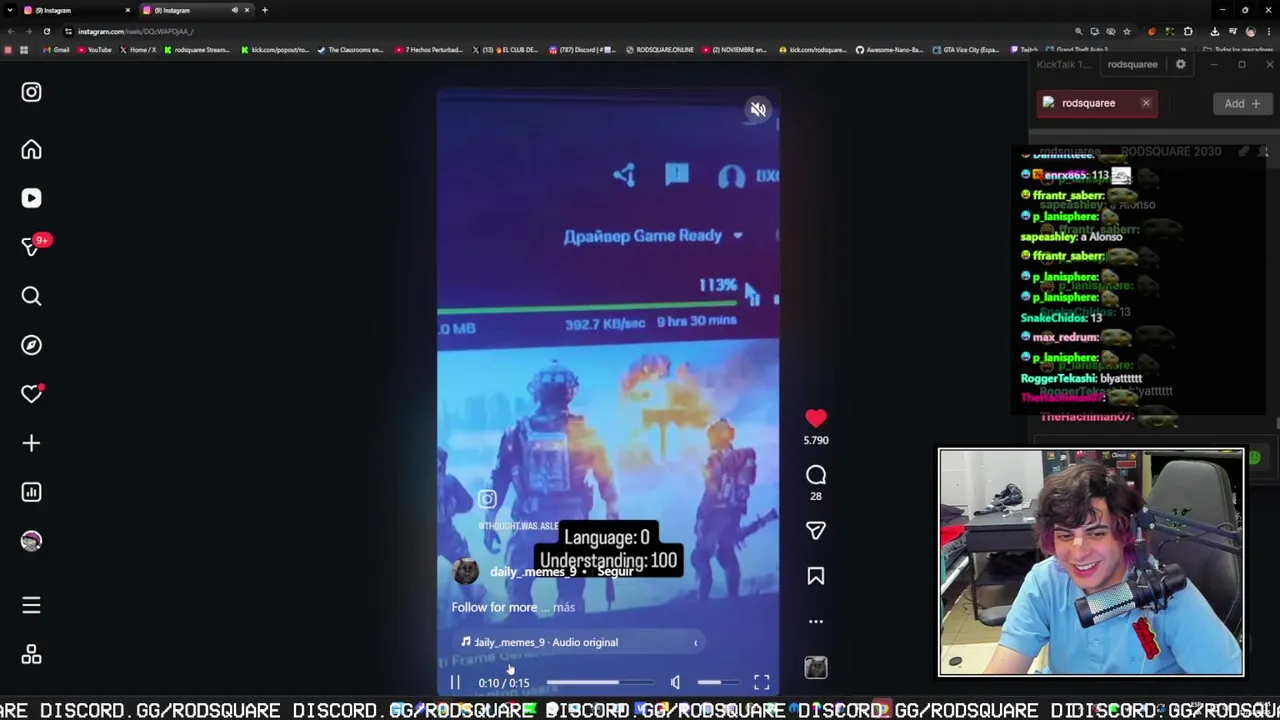This screenshot has width=1280, height=720.
Task: Go to Instagram Home feed icon
Action: [x=31, y=150]
